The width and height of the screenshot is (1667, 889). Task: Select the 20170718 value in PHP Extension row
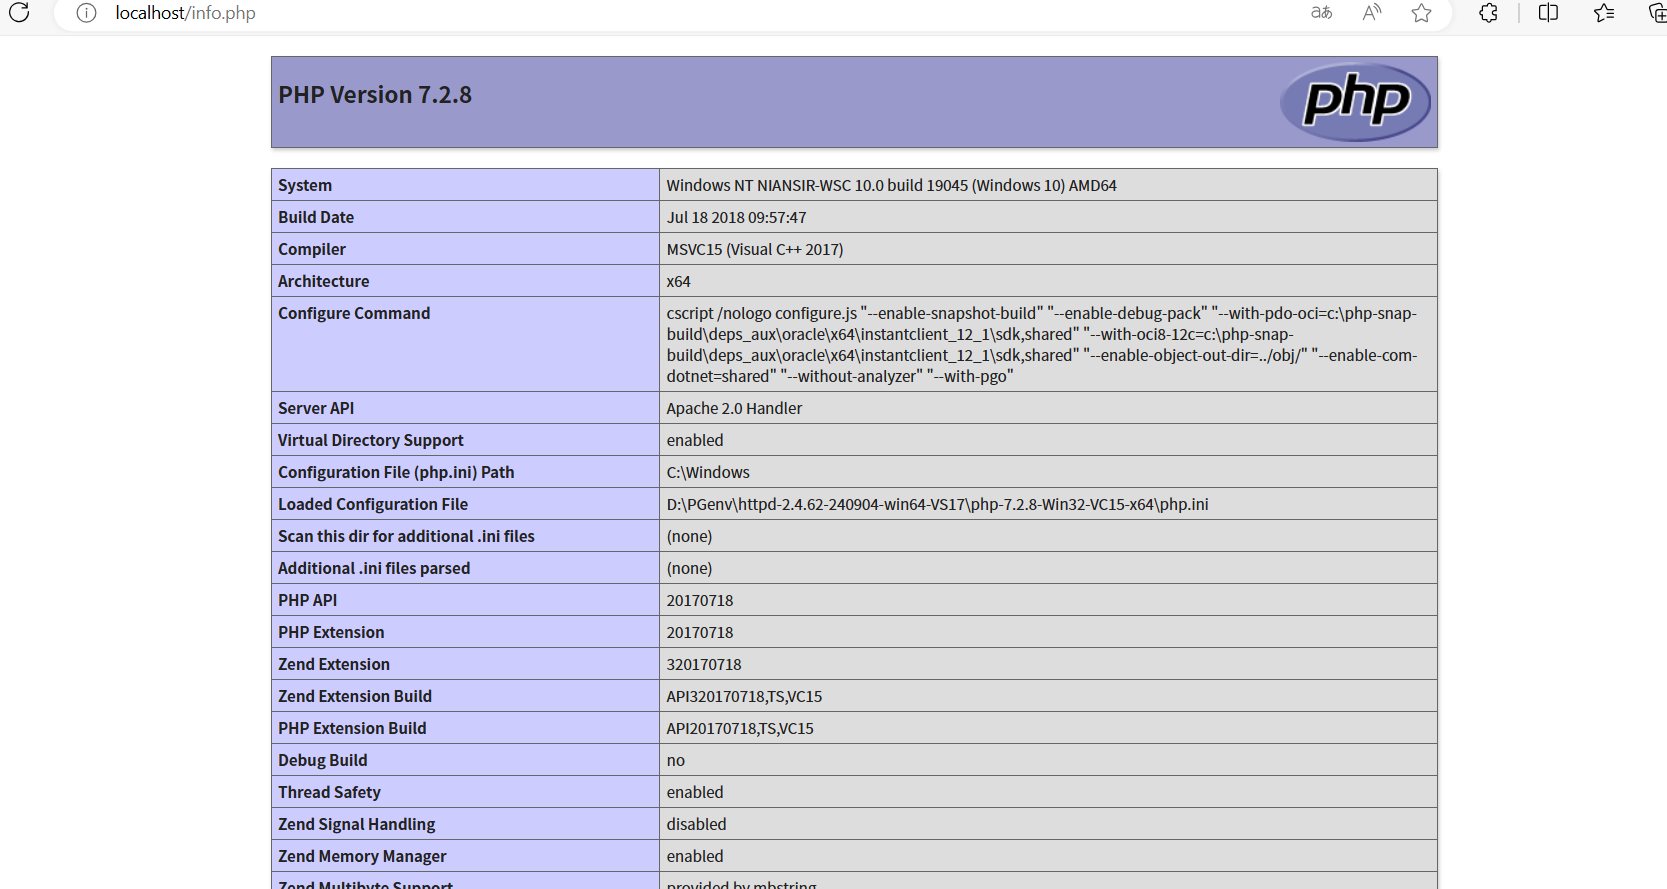pyautogui.click(x=700, y=632)
